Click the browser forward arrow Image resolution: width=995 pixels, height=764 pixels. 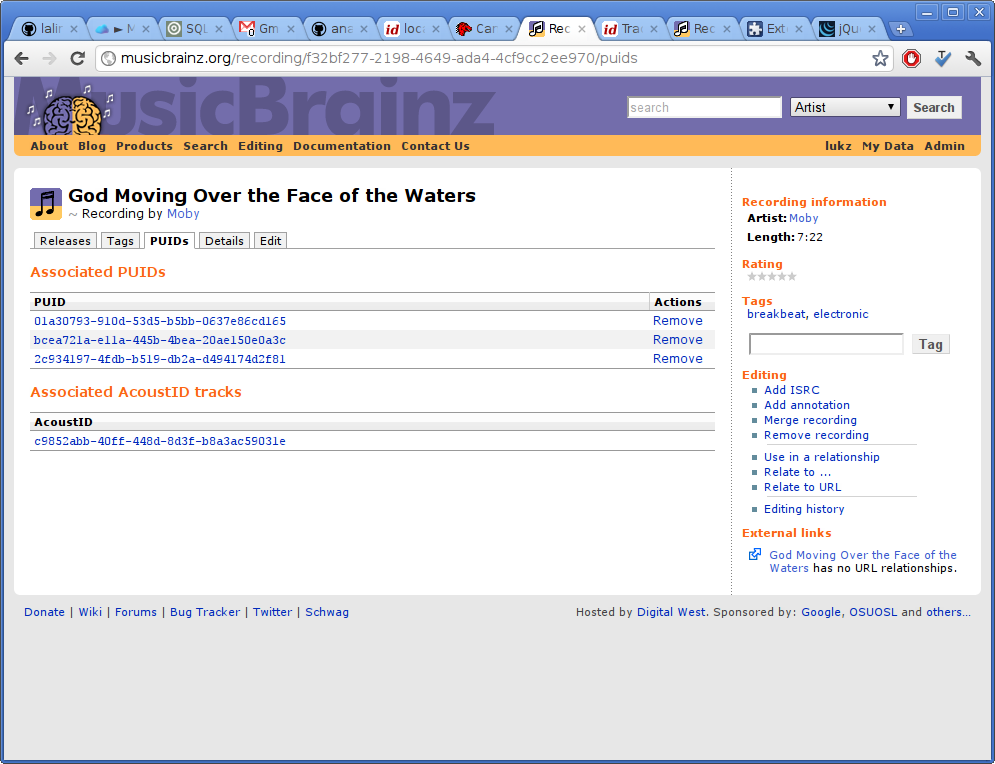49,58
